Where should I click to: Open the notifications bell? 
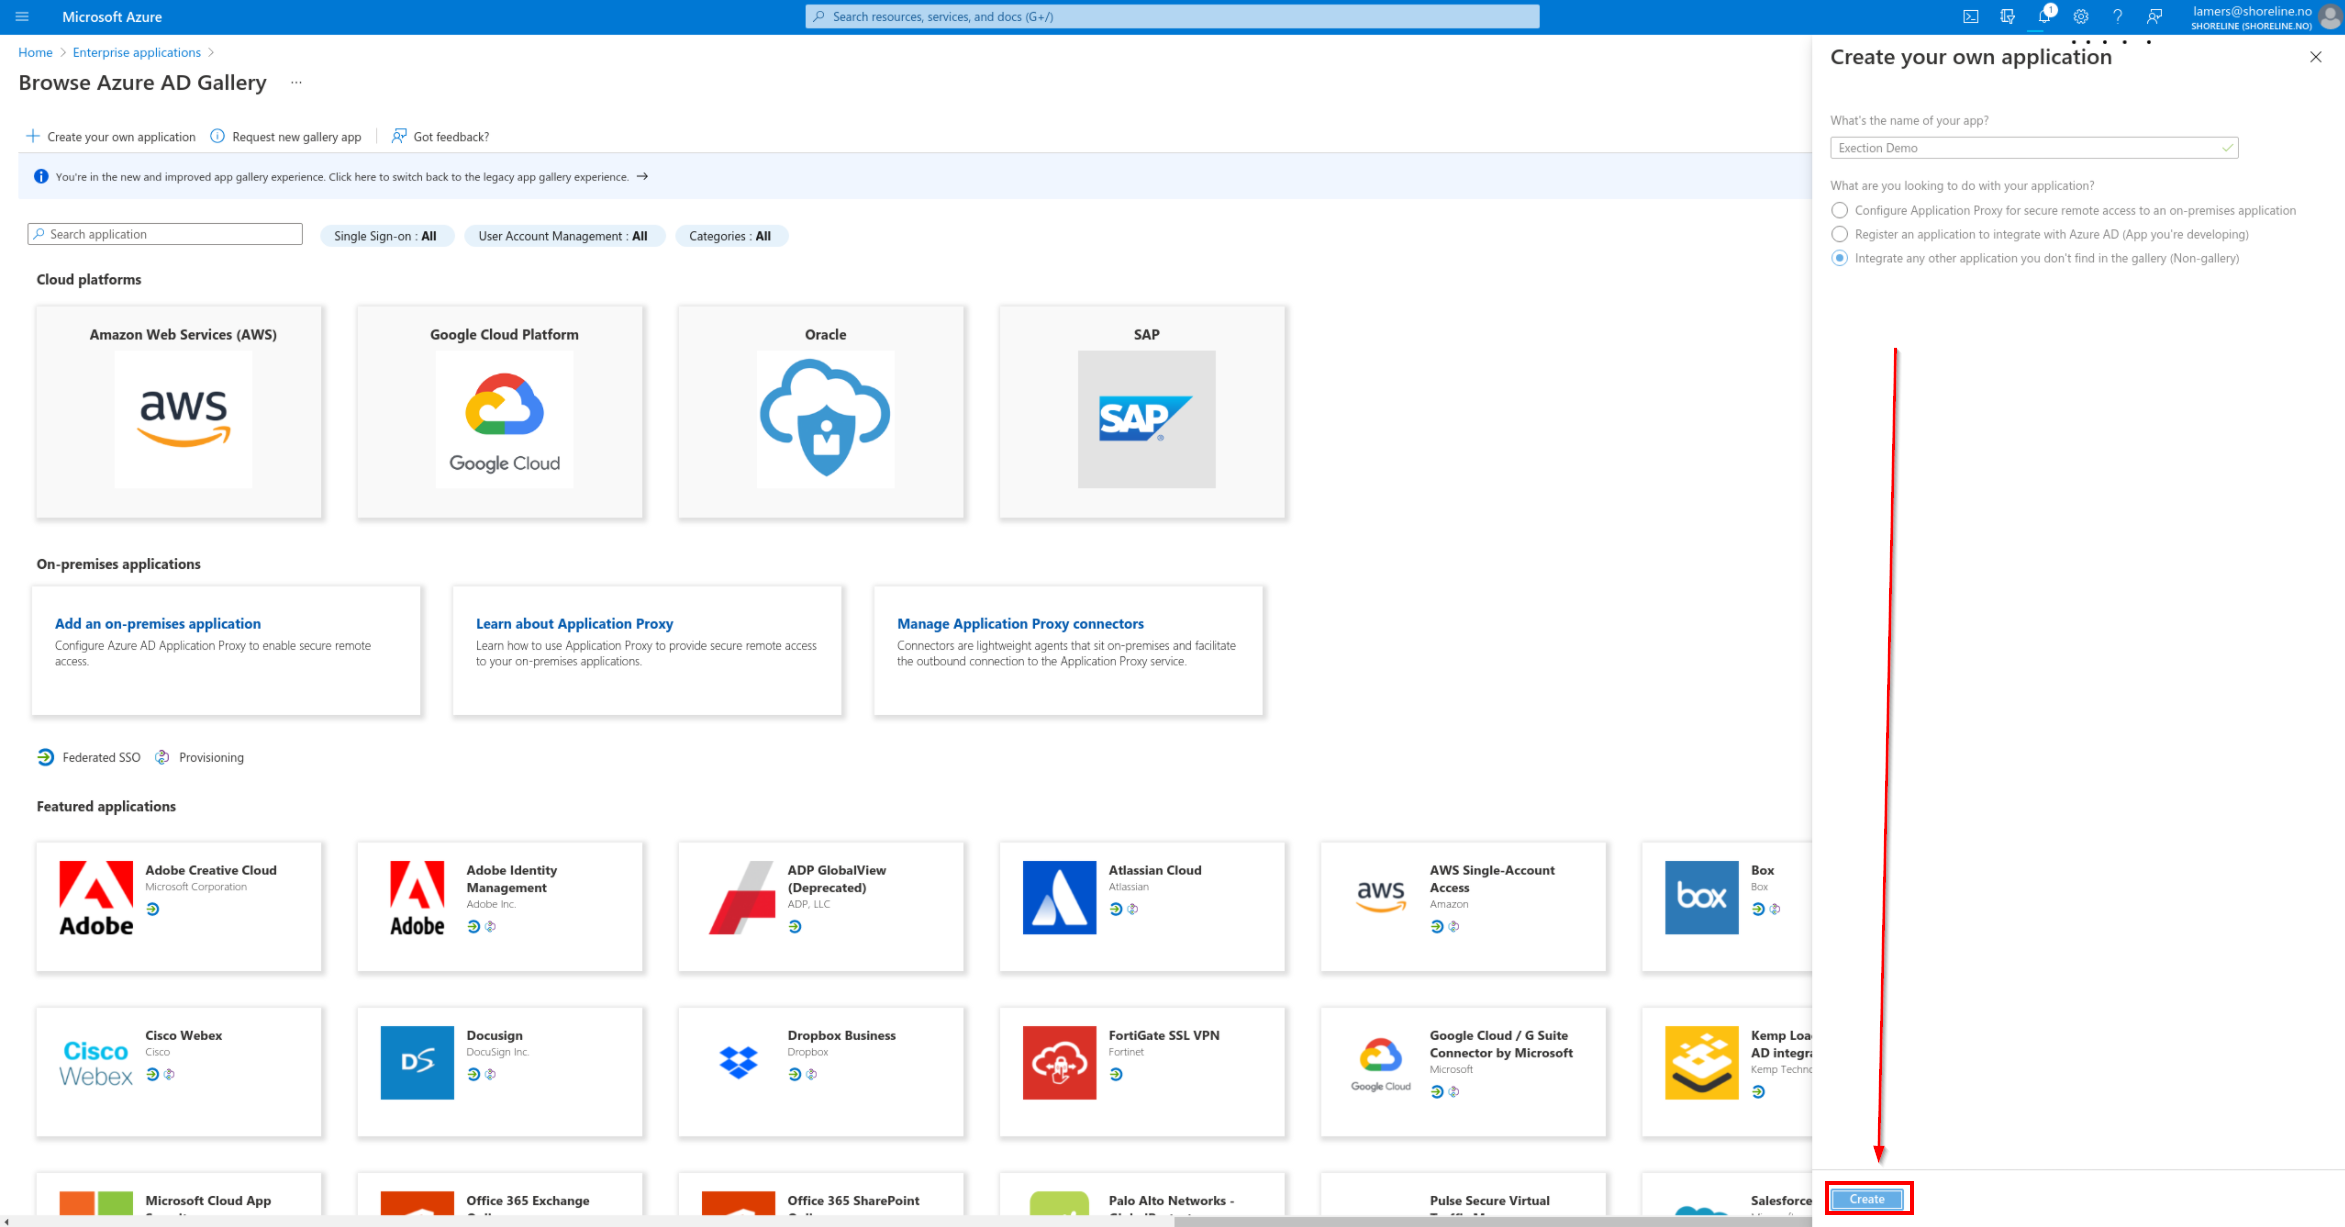[x=2044, y=17]
